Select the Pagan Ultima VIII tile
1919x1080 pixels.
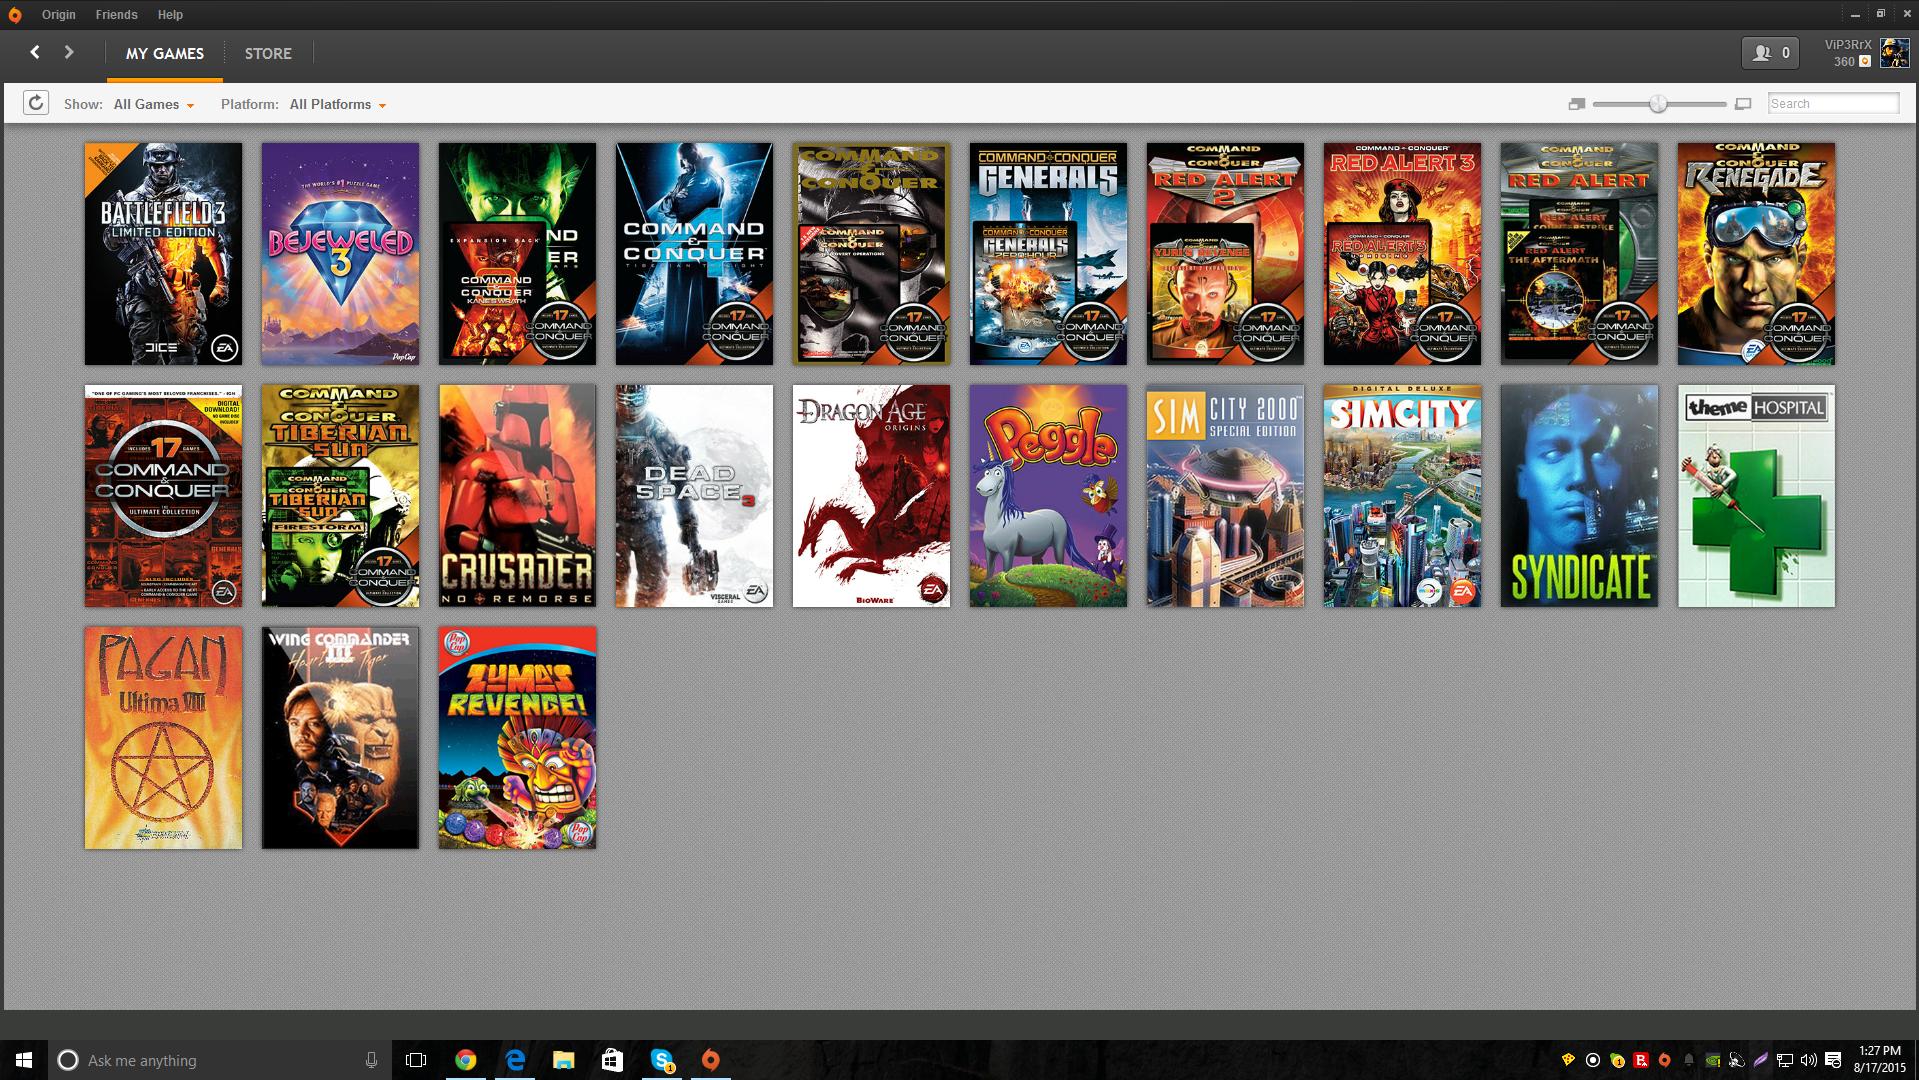[163, 738]
